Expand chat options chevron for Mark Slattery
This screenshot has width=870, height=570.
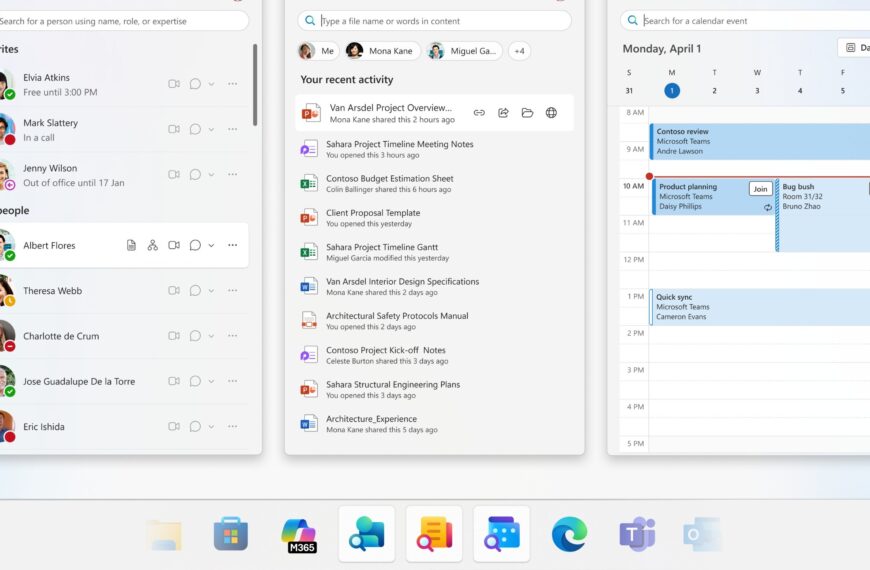click(211, 130)
